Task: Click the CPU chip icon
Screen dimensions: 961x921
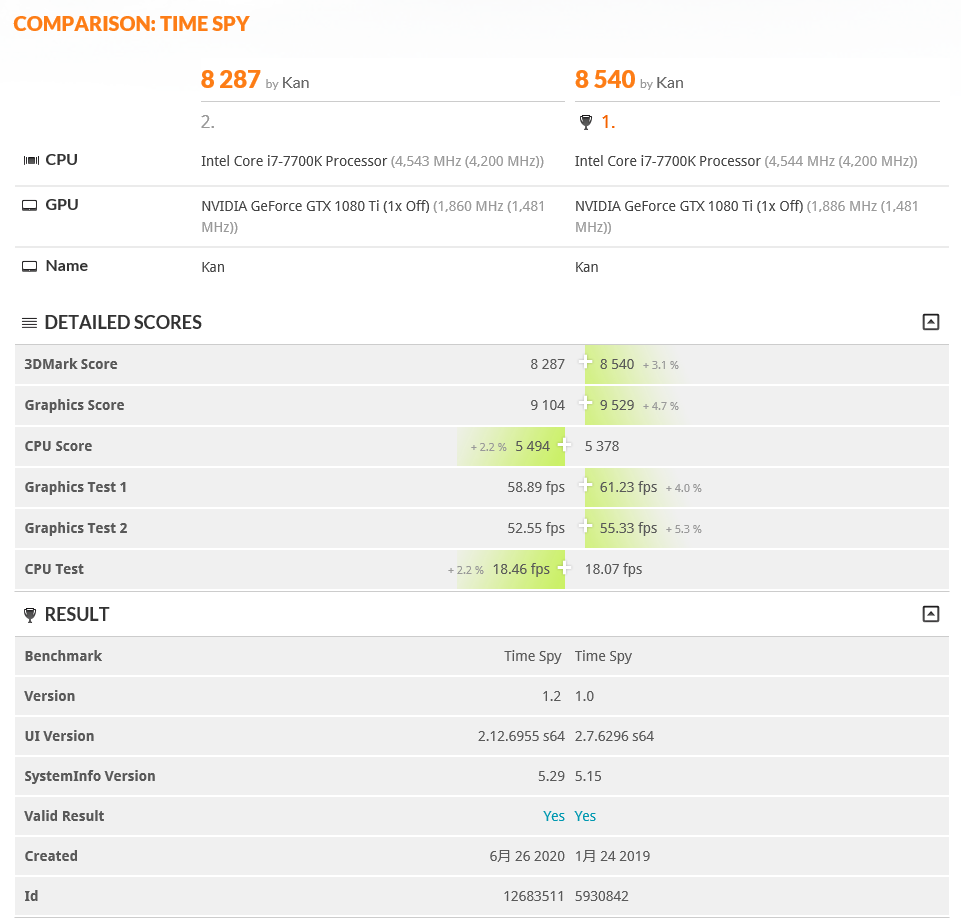Action: (x=31, y=161)
